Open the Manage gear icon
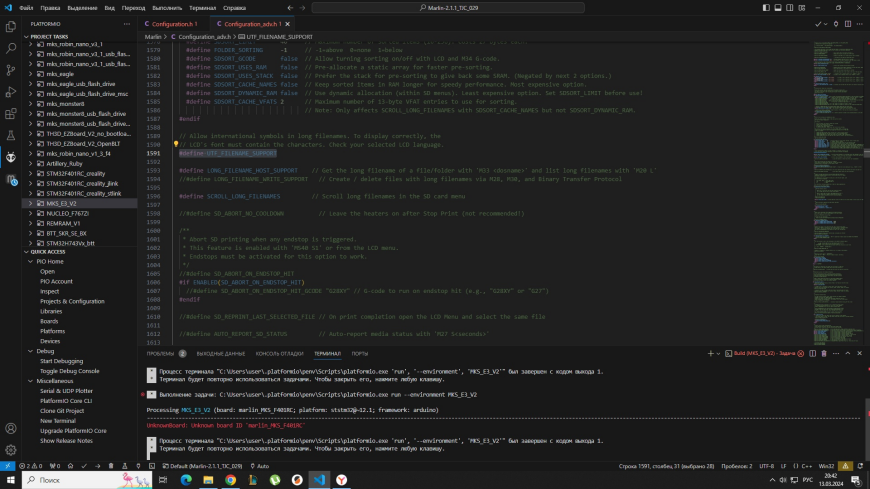Screen dimensions: 870x489 [10, 450]
